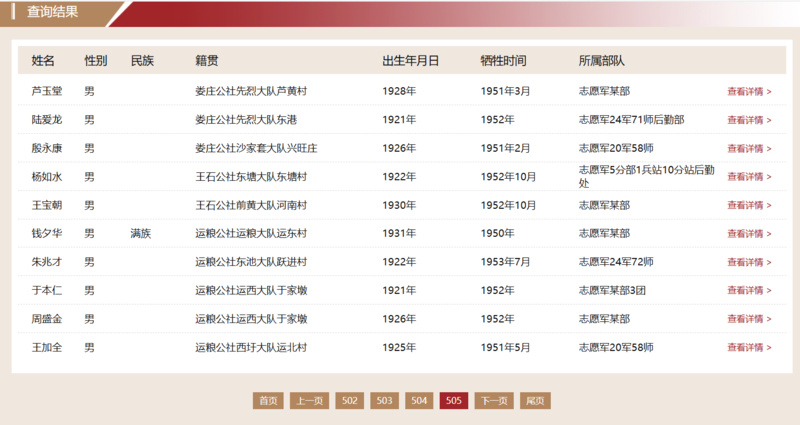Open 查看详情 for 殷永康
Viewport: 800px width, 425px height.
(749, 148)
